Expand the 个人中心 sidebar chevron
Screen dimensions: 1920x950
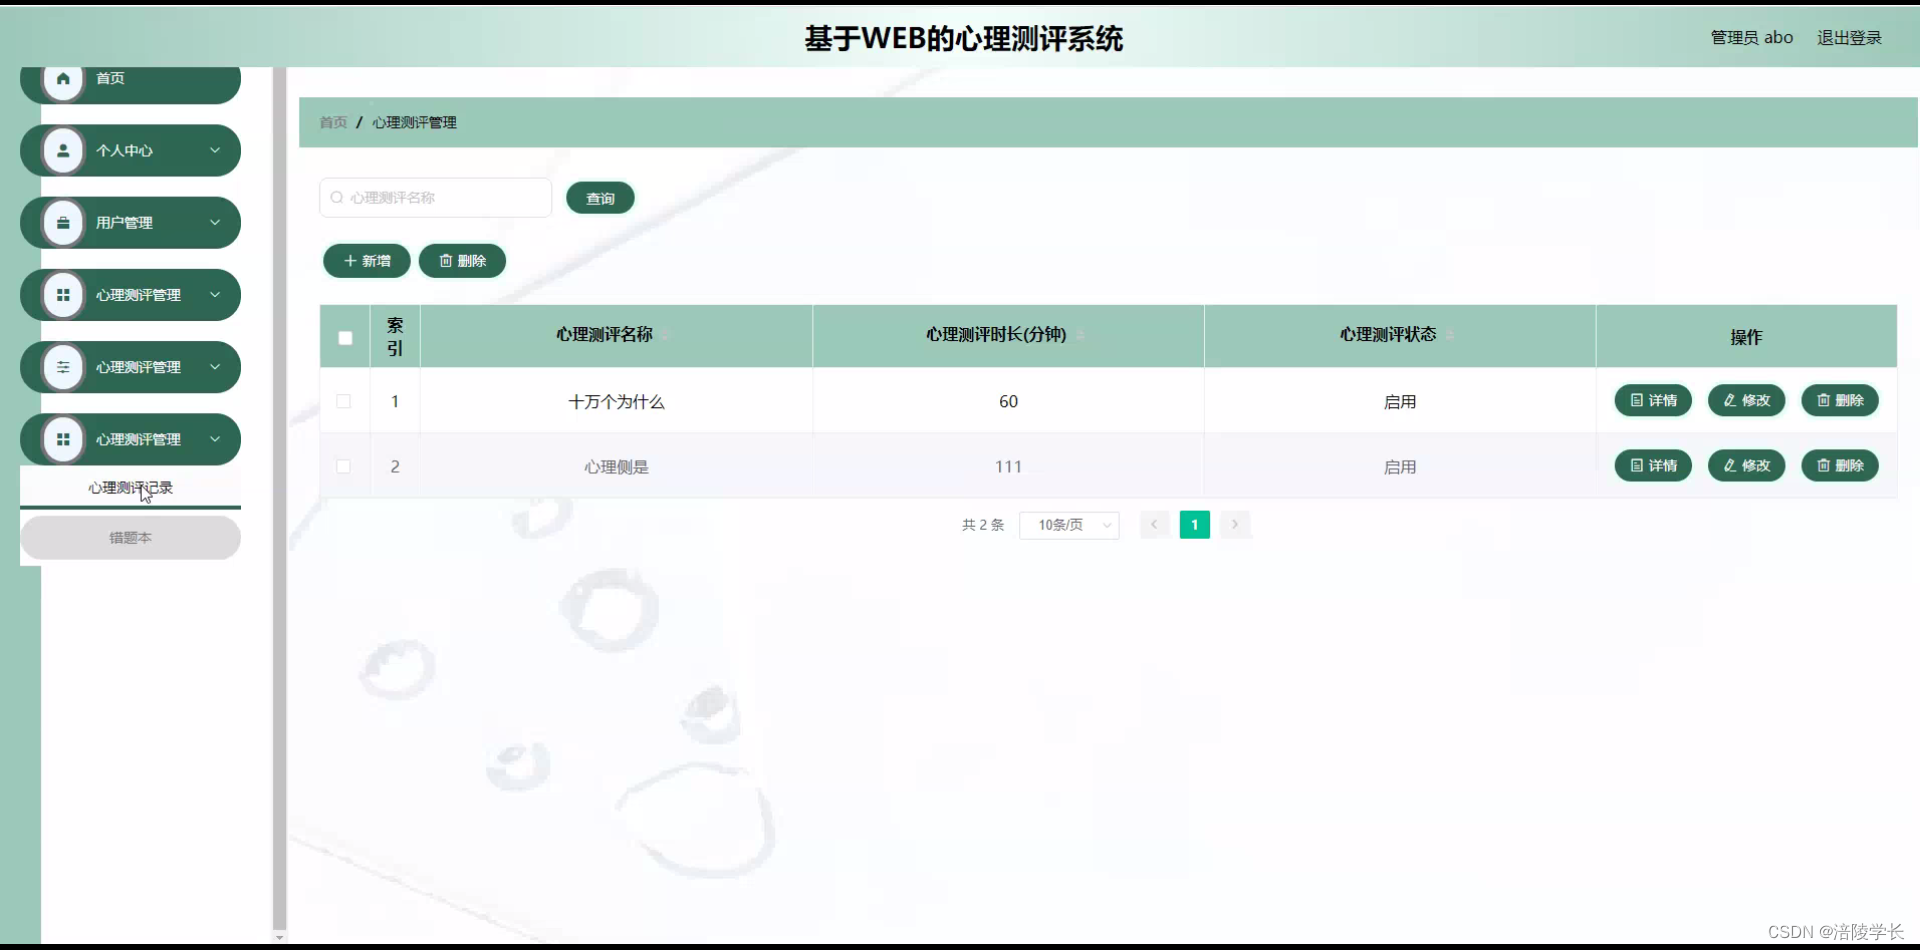tap(215, 150)
